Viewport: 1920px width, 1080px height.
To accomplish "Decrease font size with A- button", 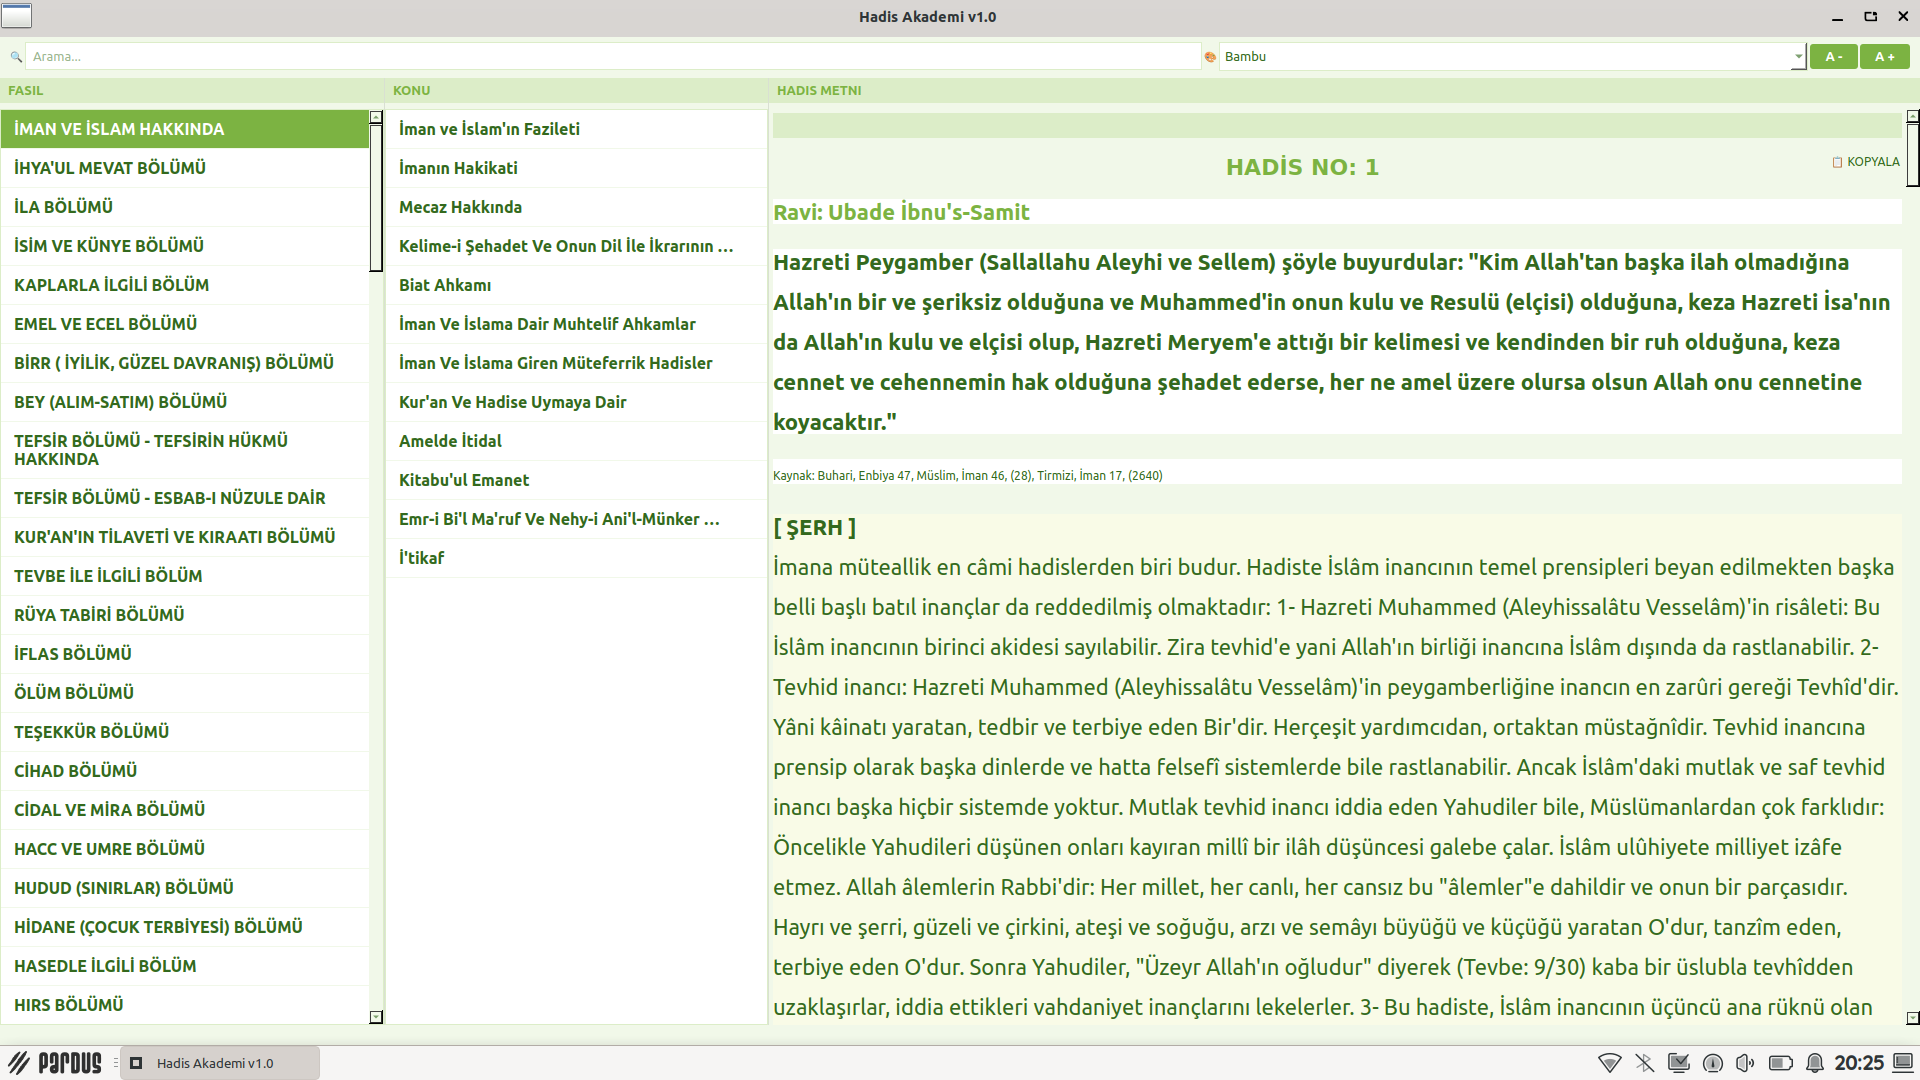I will pyautogui.click(x=1833, y=57).
